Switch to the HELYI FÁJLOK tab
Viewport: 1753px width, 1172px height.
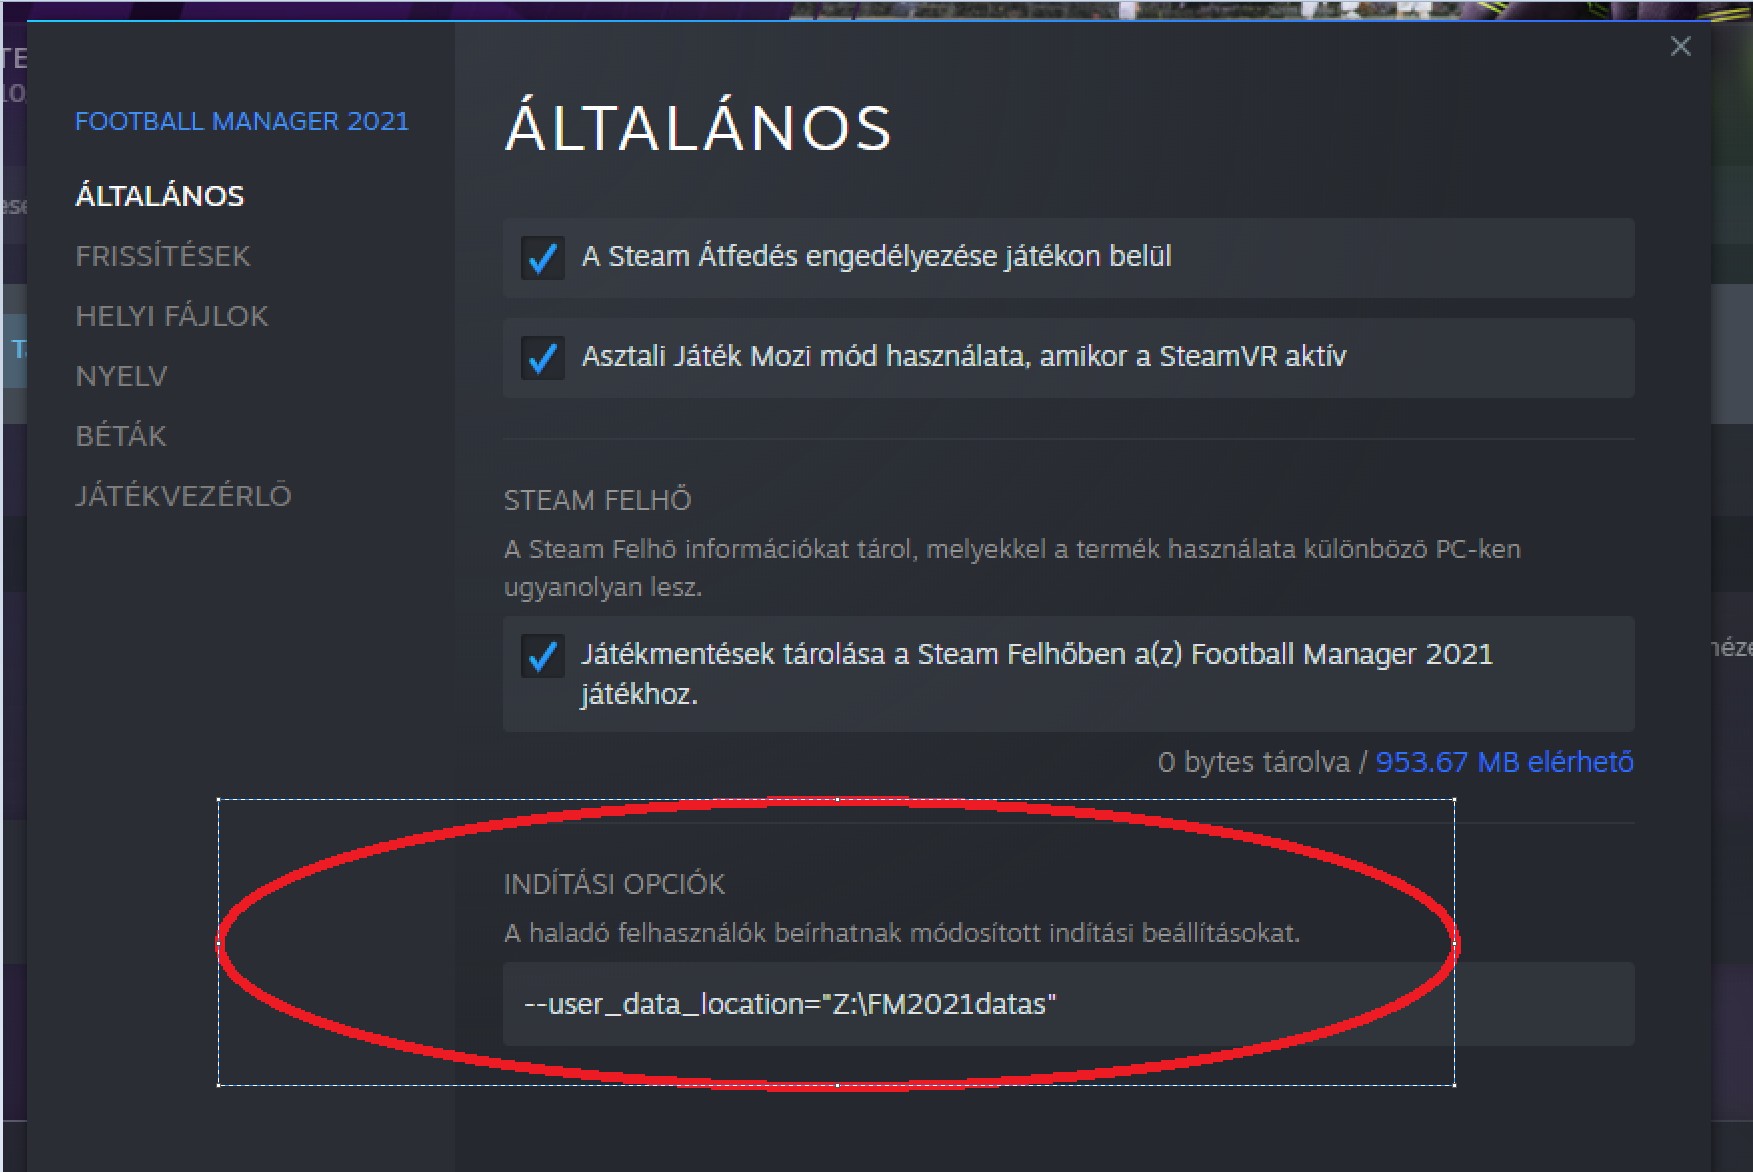click(172, 316)
